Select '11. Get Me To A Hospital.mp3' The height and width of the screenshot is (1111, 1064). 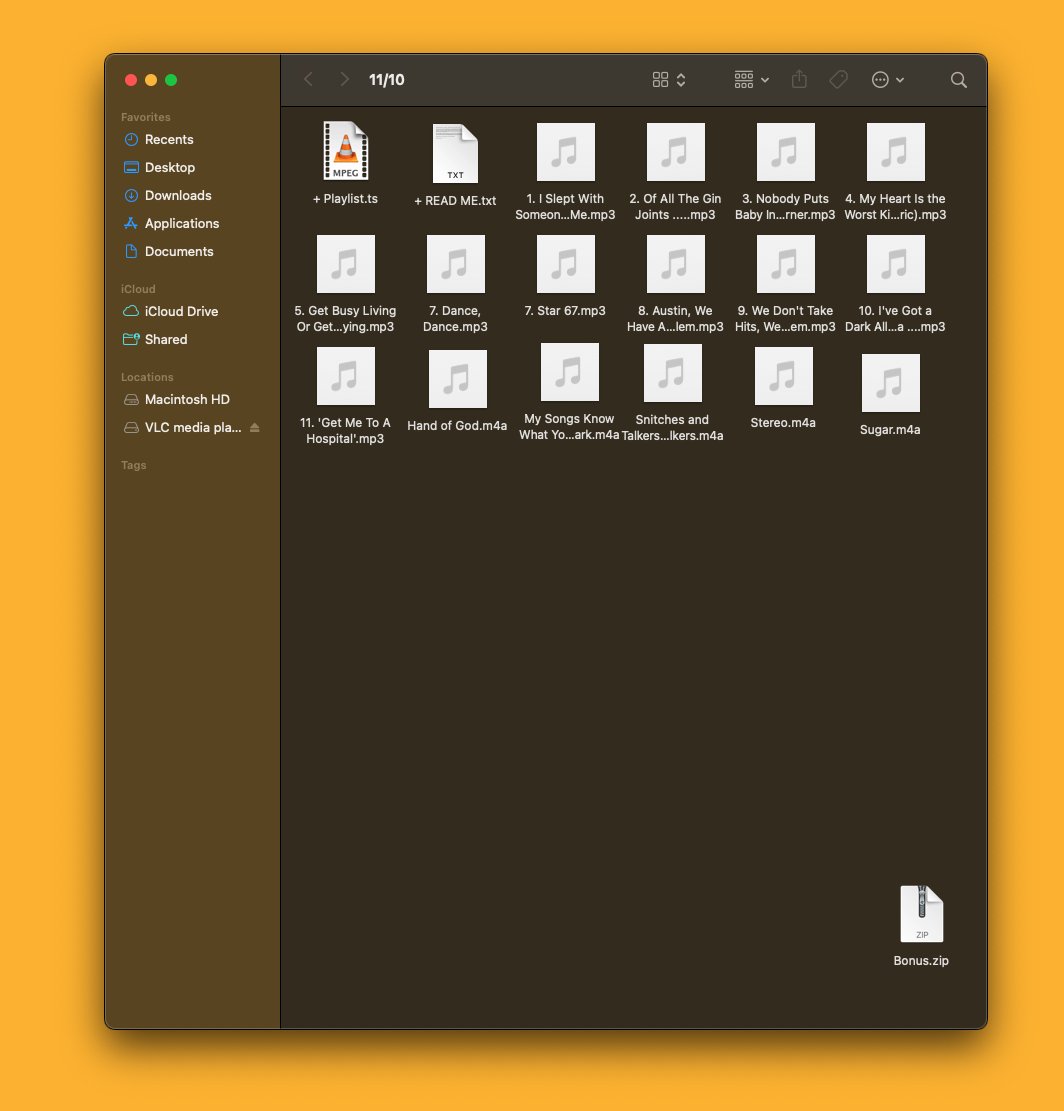(346, 376)
